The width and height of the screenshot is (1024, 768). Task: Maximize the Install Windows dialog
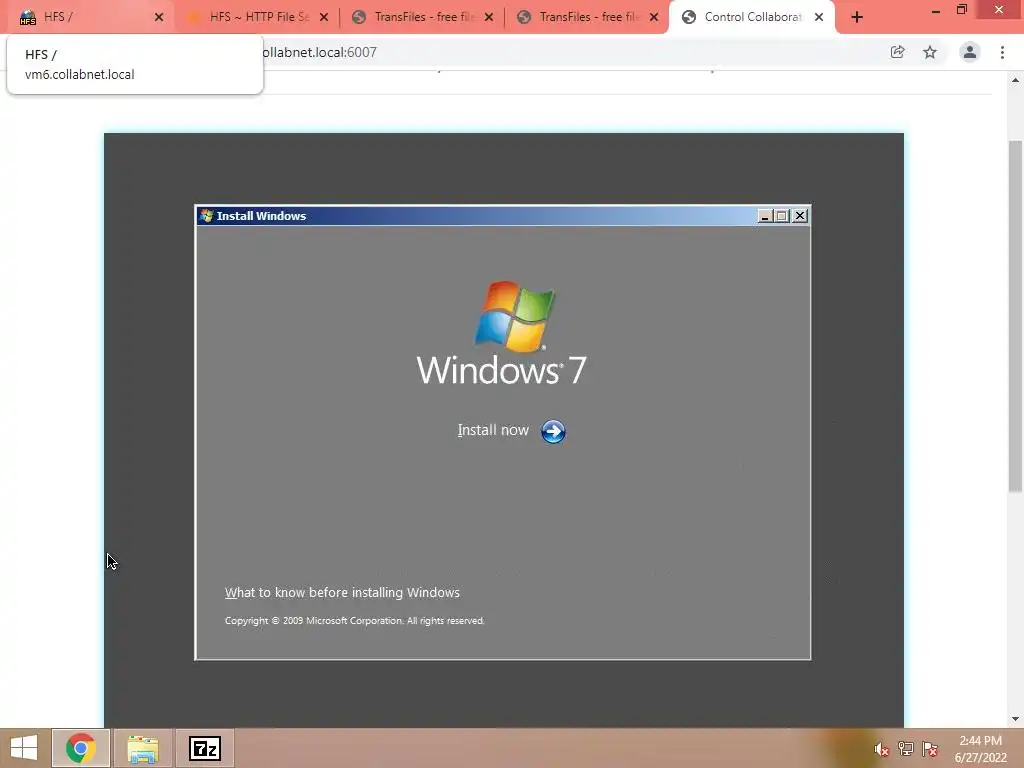[782, 216]
